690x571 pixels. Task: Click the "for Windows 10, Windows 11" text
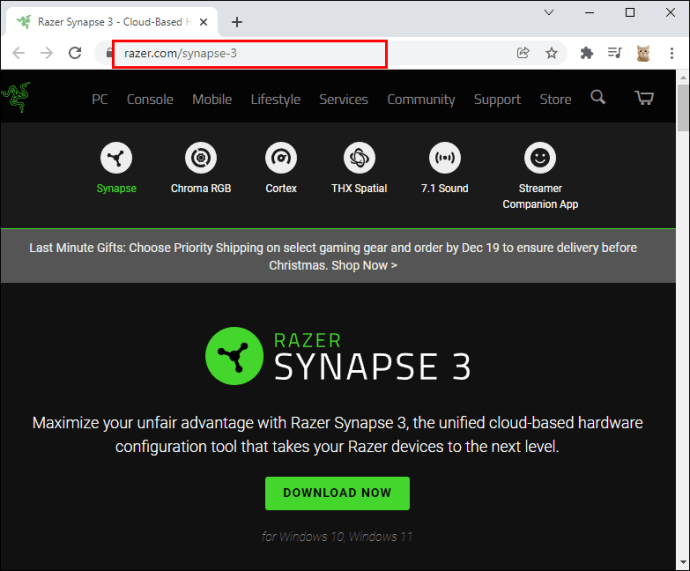[x=337, y=537]
